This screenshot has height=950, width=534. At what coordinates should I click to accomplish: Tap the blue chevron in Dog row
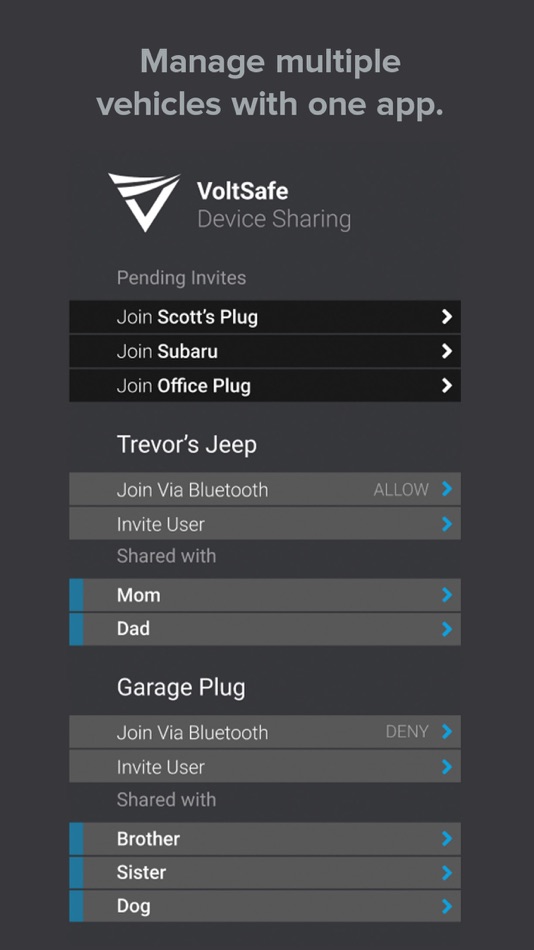click(x=447, y=906)
